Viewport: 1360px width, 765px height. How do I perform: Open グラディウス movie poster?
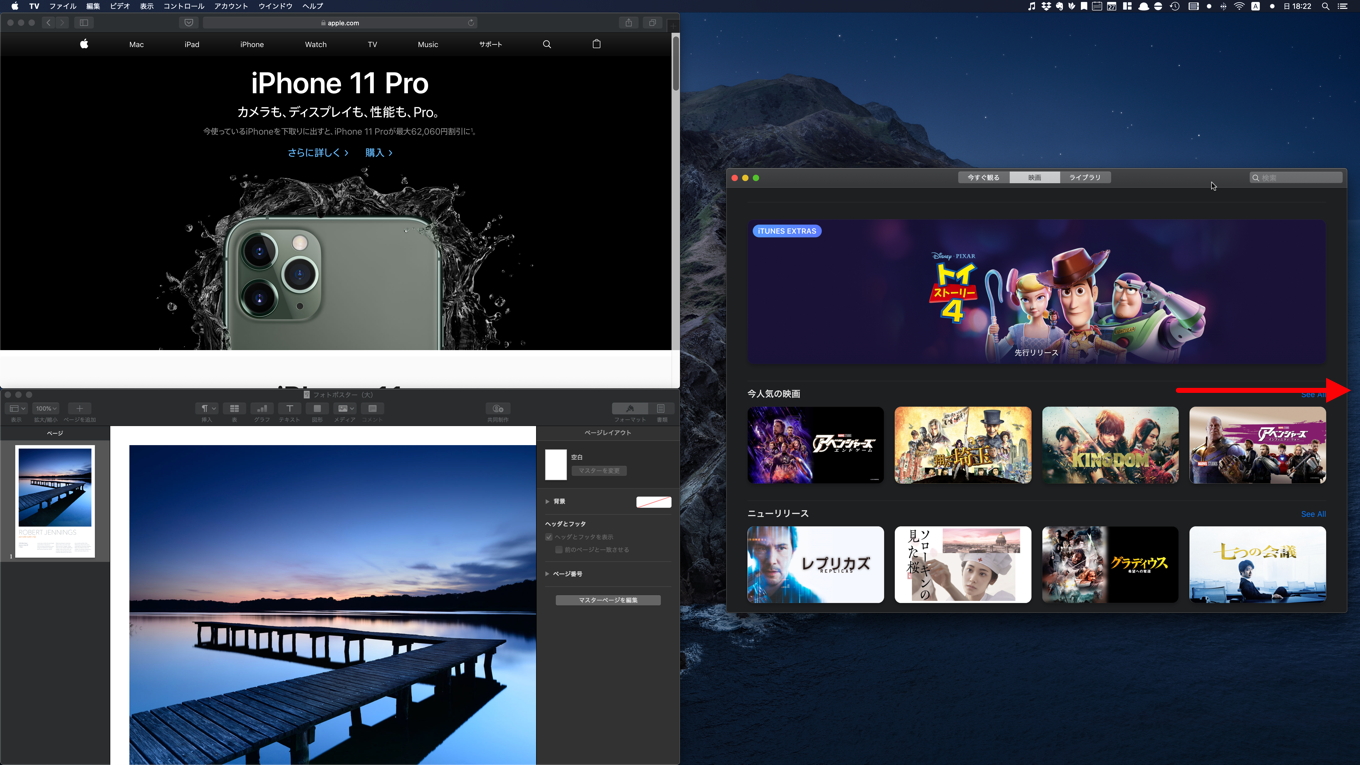coord(1110,565)
